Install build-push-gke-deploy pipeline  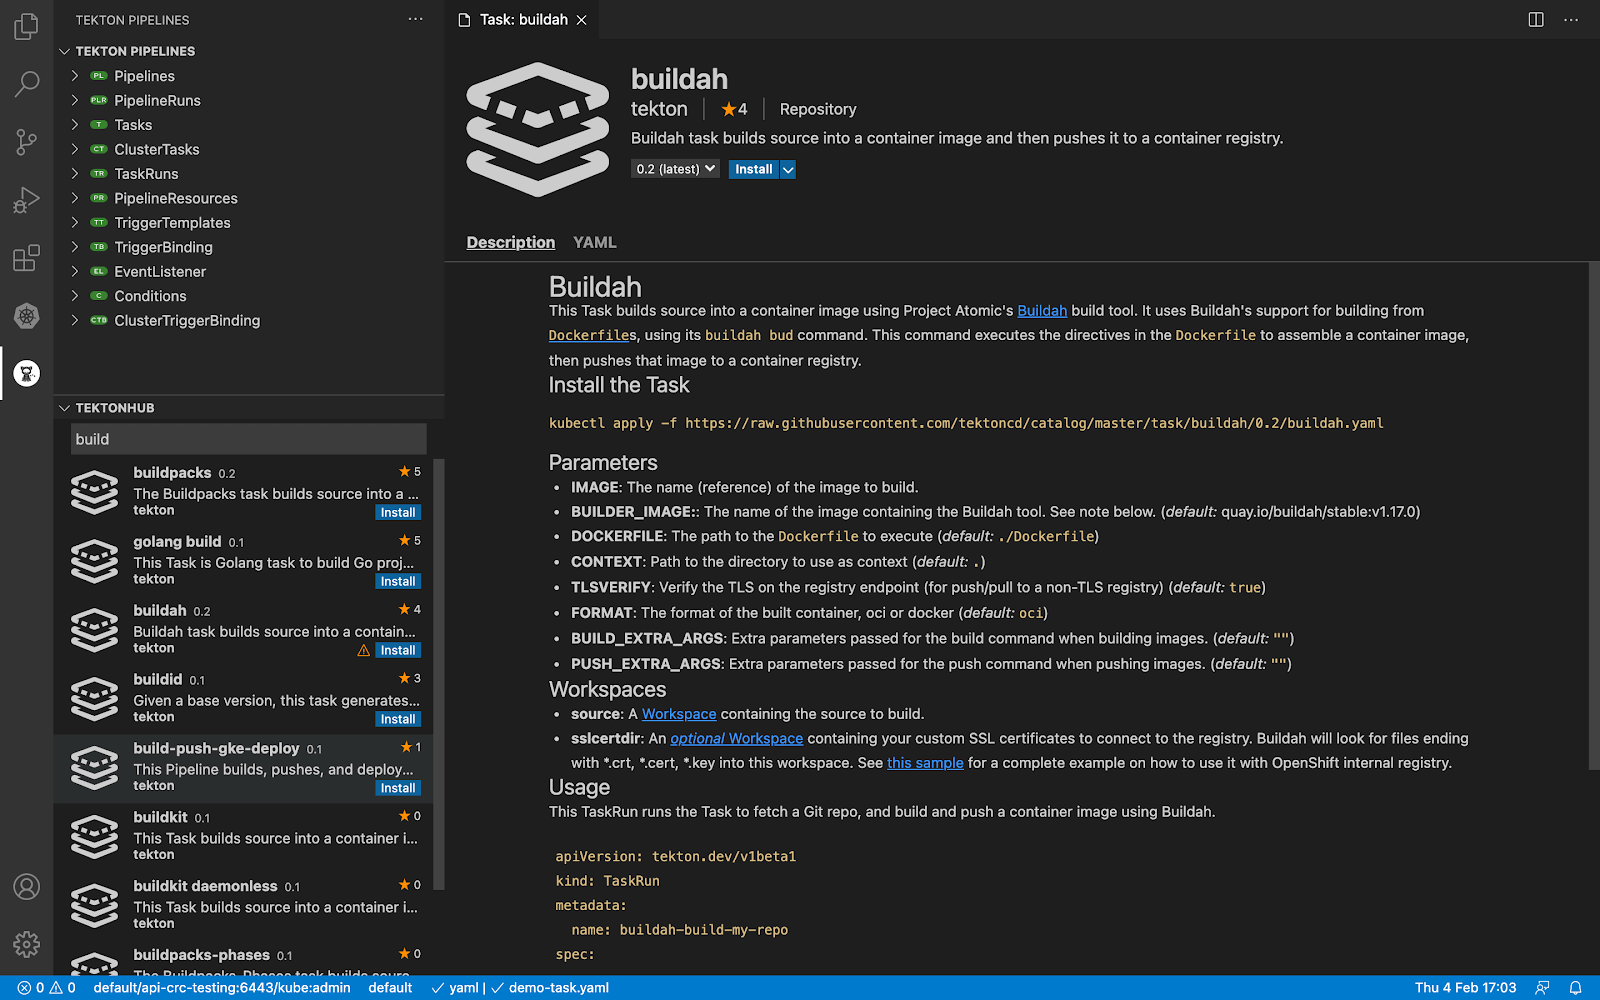[x=398, y=789]
